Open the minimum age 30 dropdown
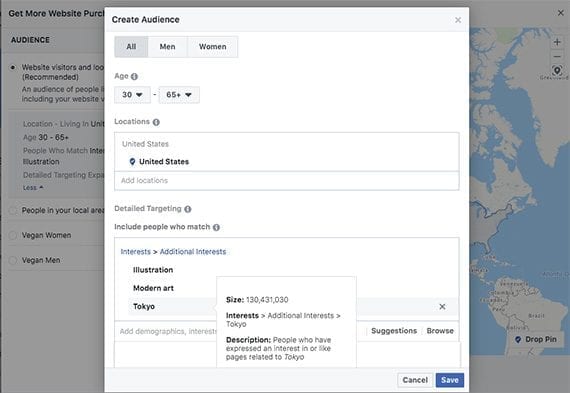570x393 pixels. (132, 95)
